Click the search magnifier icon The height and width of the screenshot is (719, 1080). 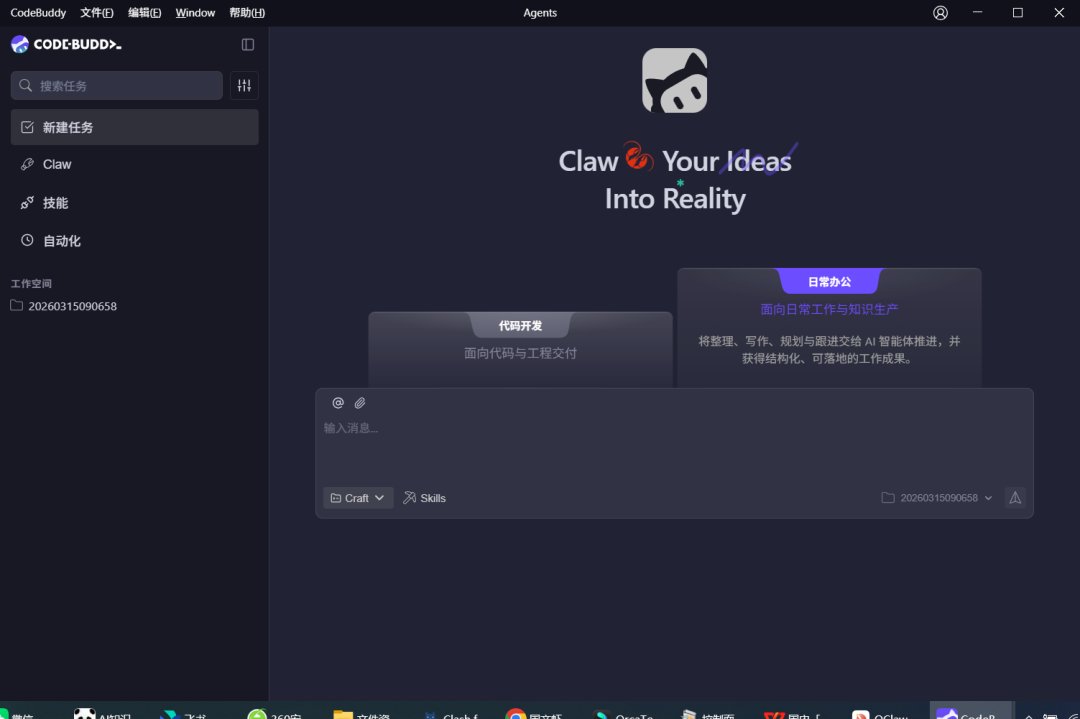(x=25, y=85)
